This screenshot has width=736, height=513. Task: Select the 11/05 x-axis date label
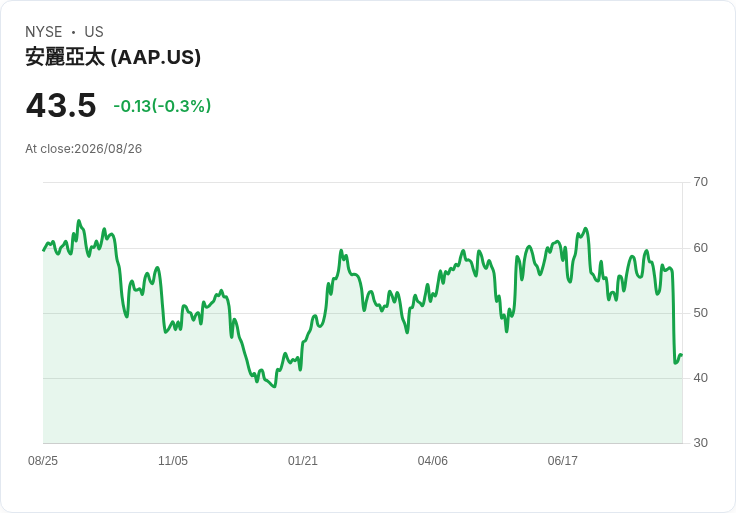173,461
